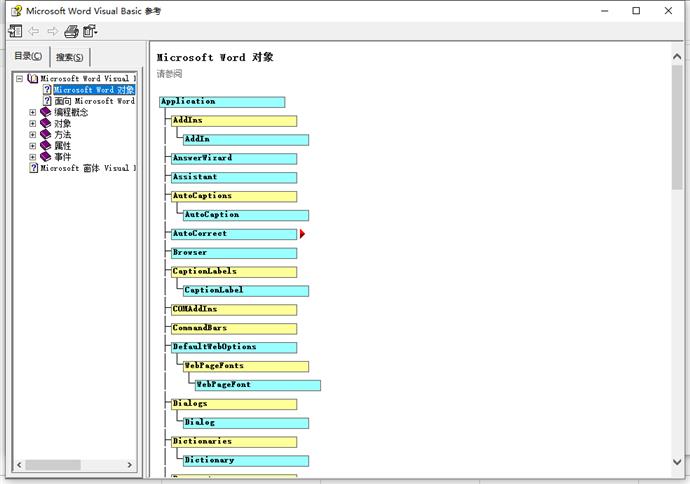Open the Application object box
690x484 pixels.
point(222,102)
